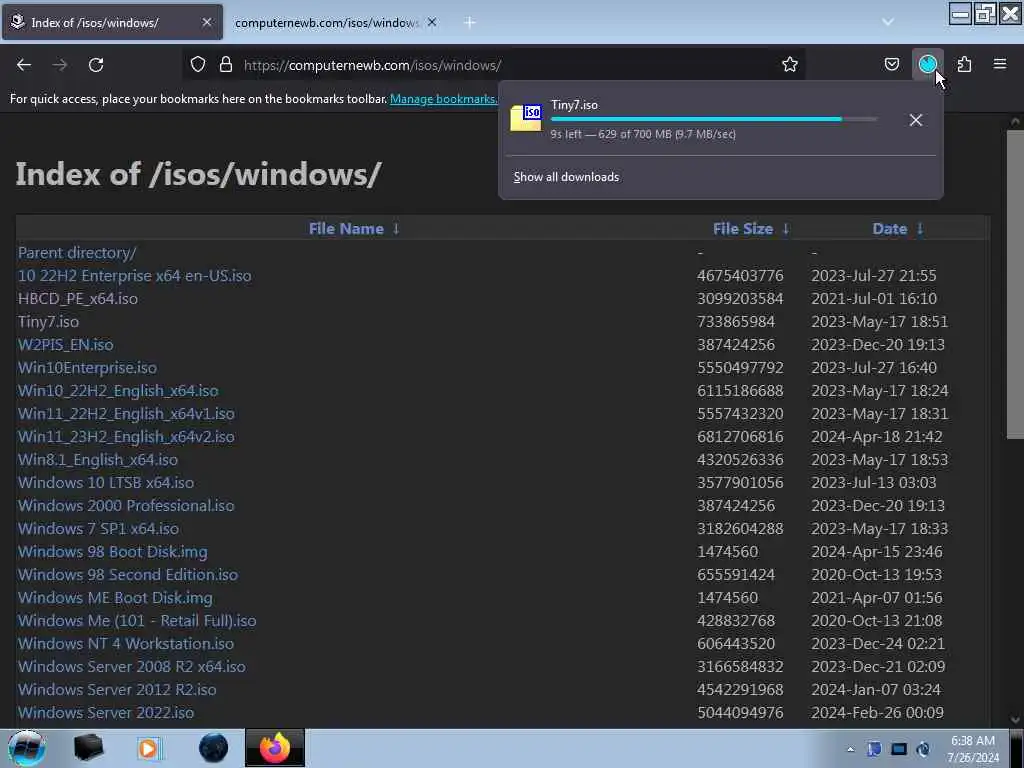Image resolution: width=1024 pixels, height=768 pixels.
Task: Show hidden system tray icons arrow
Action: (850, 749)
